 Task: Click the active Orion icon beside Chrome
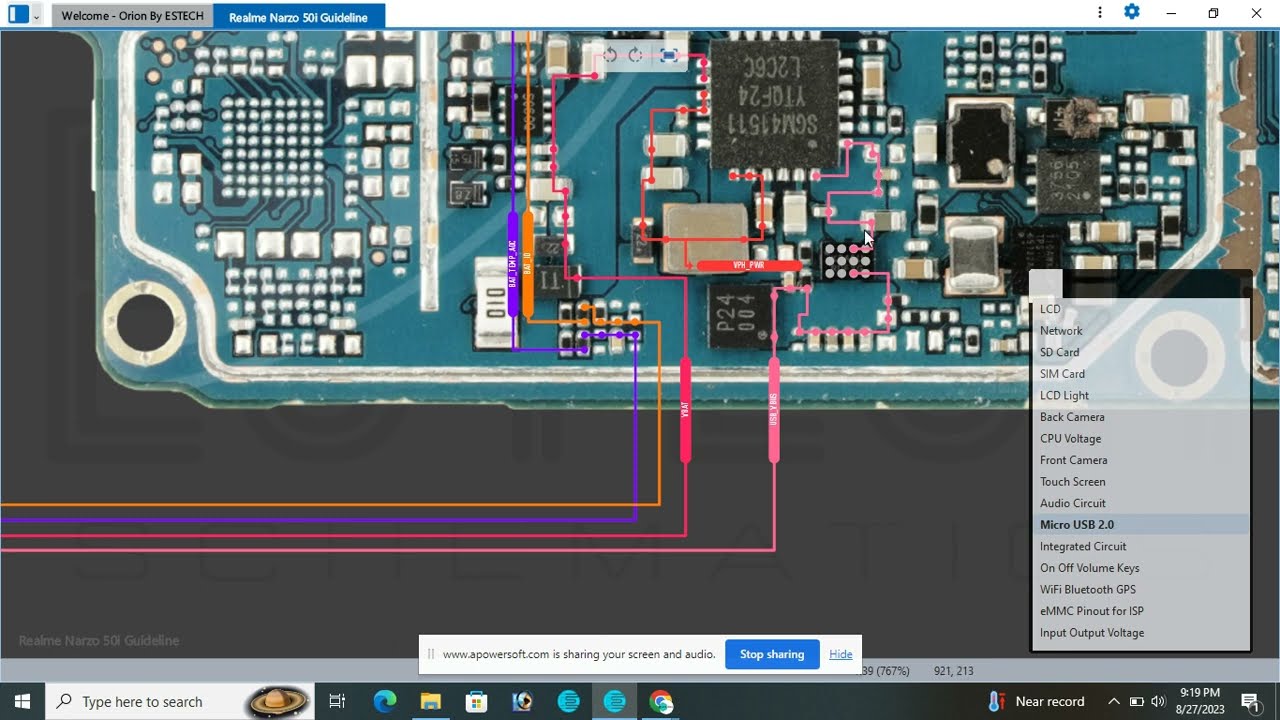point(615,701)
